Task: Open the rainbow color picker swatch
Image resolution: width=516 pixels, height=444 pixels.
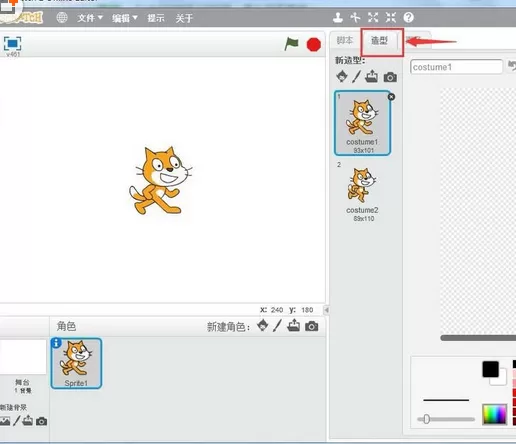Action: pos(495,414)
